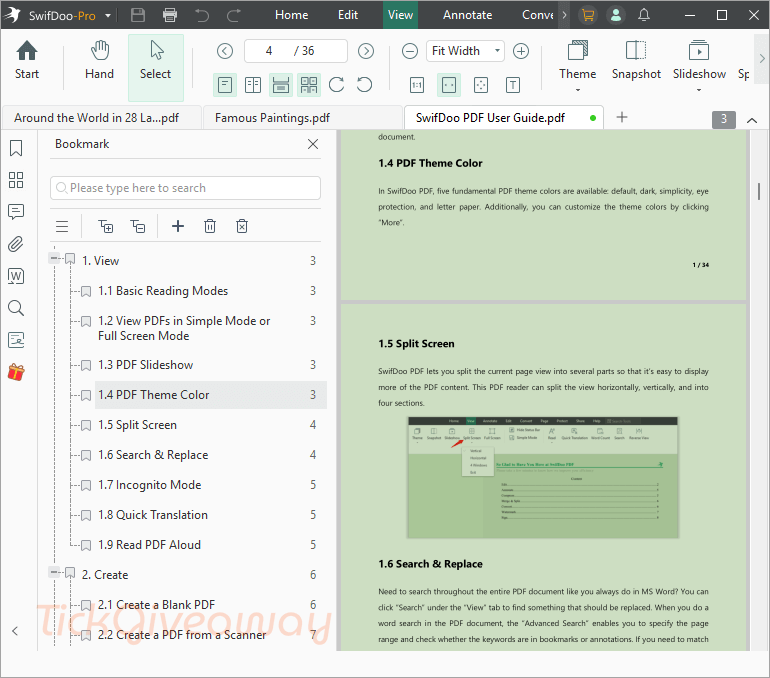The width and height of the screenshot is (770, 678).
Task: Zoom out with minus button
Action: click(410, 51)
